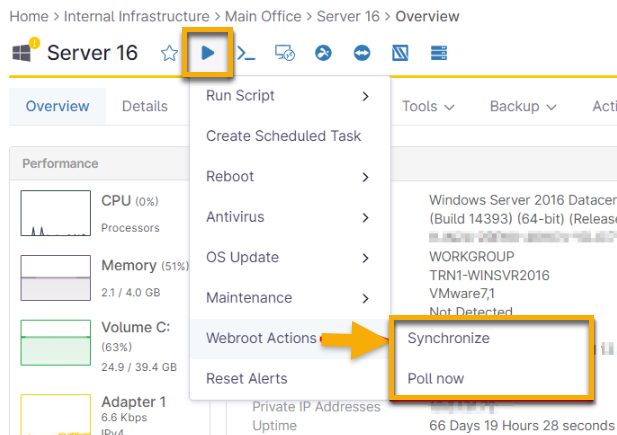The height and width of the screenshot is (435, 617).
Task: Choose Synchronize from Webroot Actions
Action: pyautogui.click(x=448, y=338)
